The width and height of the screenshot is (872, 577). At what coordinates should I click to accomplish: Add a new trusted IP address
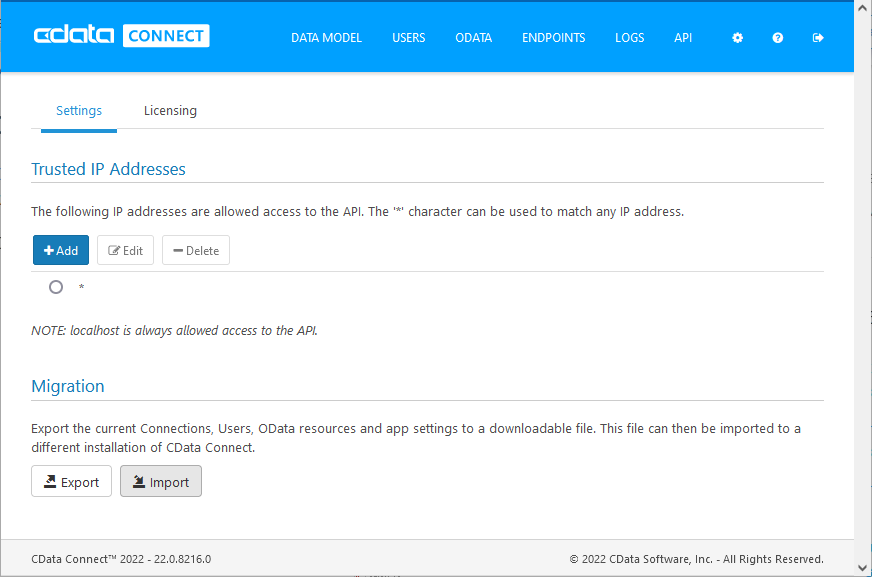pyautogui.click(x=61, y=250)
